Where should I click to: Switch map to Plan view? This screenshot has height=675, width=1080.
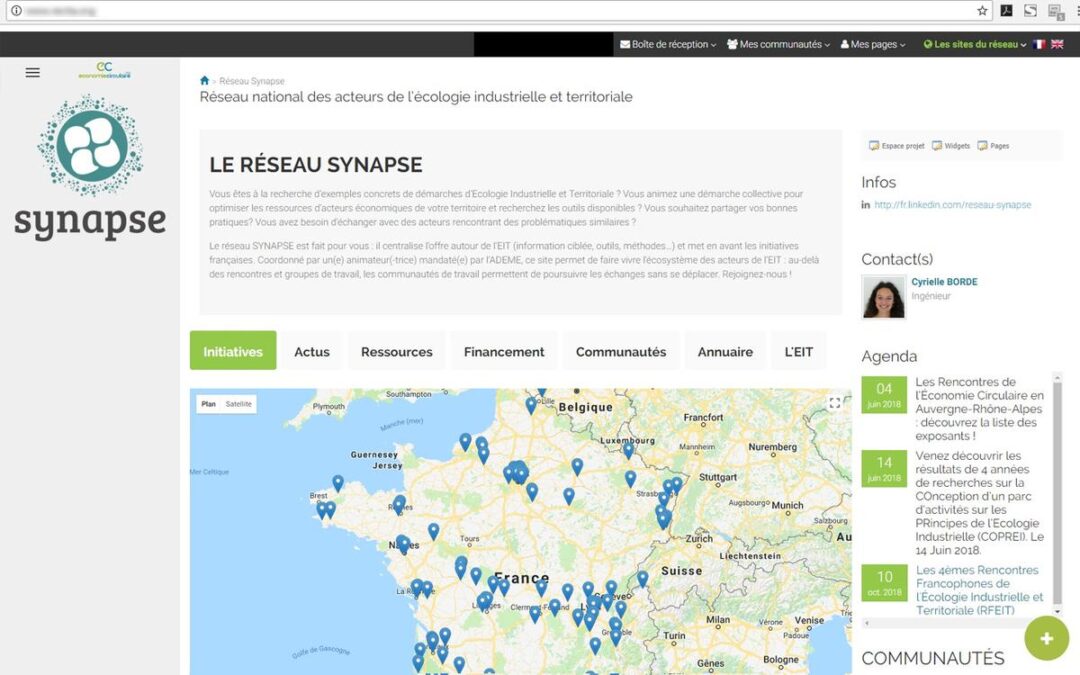[209, 404]
